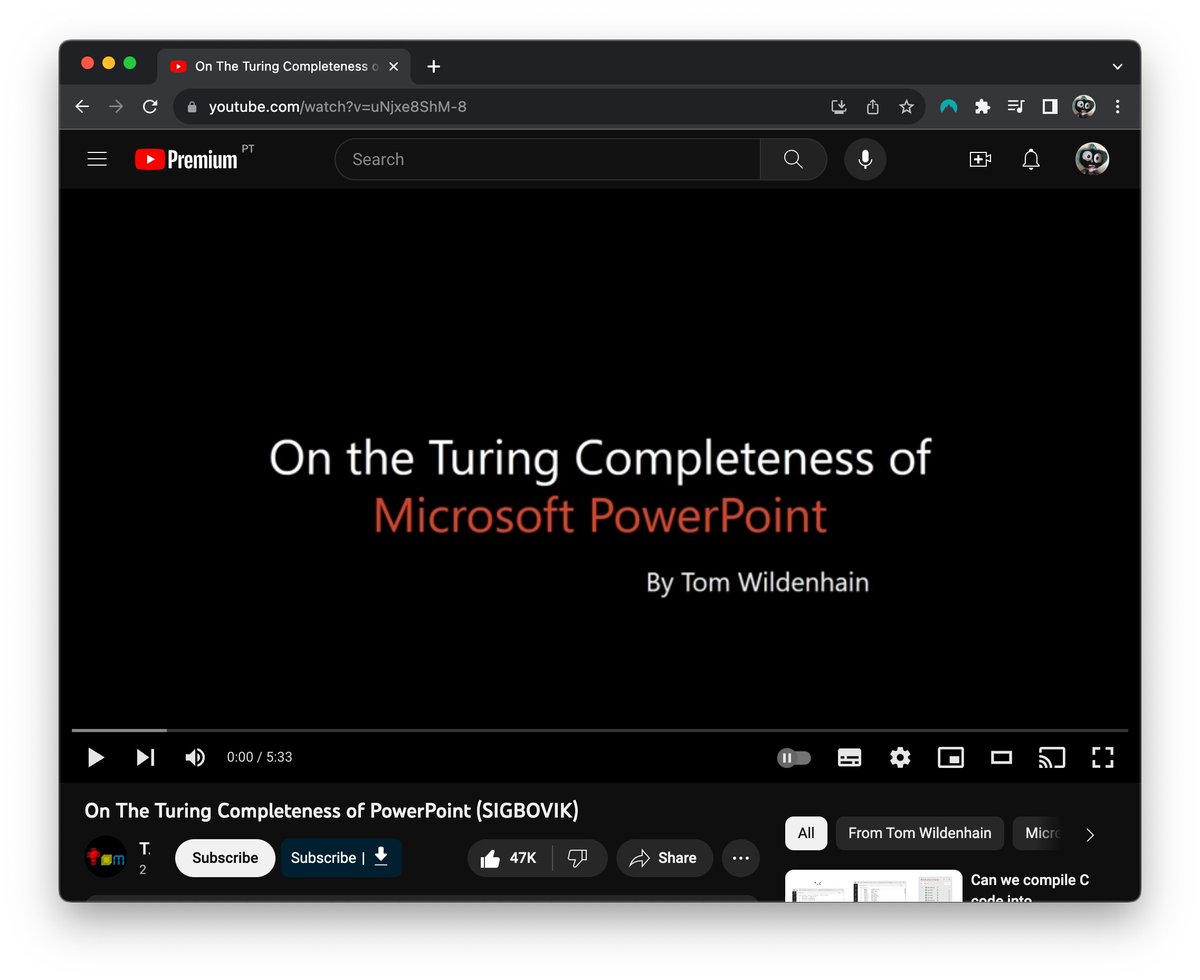Start voice search with microphone icon
Viewport: 1200px width, 980px height.
(x=865, y=159)
